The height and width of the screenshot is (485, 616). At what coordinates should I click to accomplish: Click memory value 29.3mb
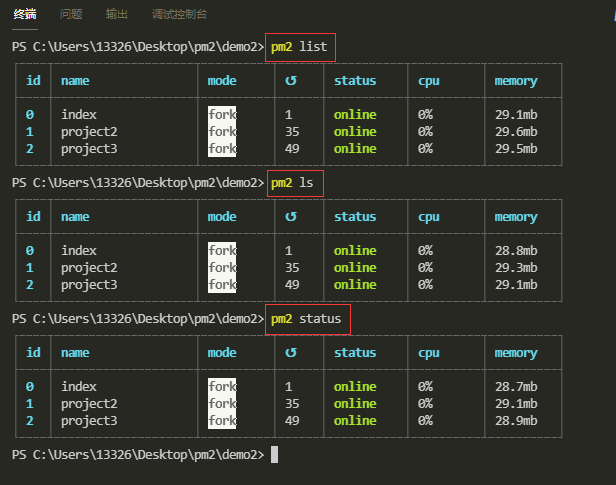516,267
